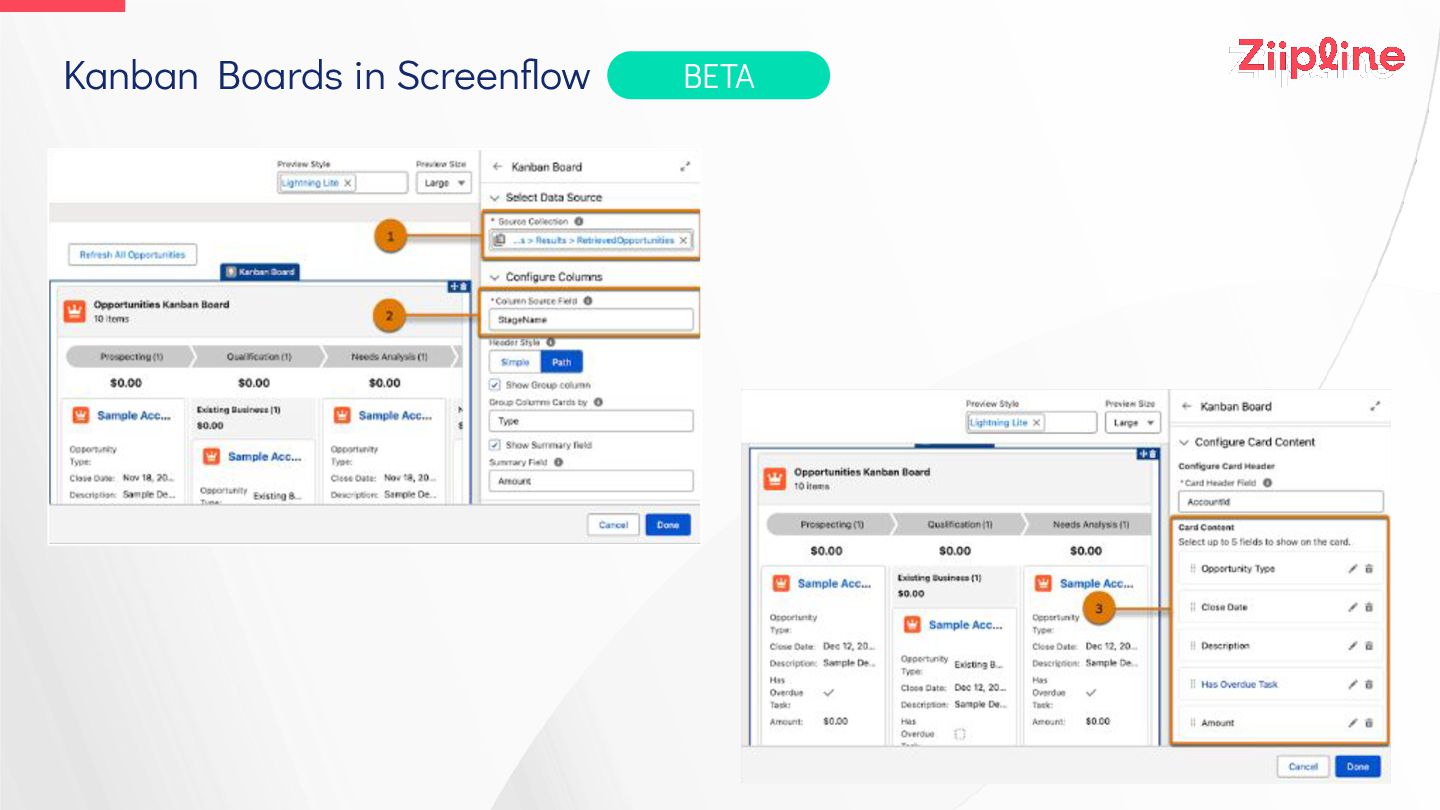Collapse the Select Data Source section
Viewport: 1440px width, 810px height.
click(x=495, y=198)
